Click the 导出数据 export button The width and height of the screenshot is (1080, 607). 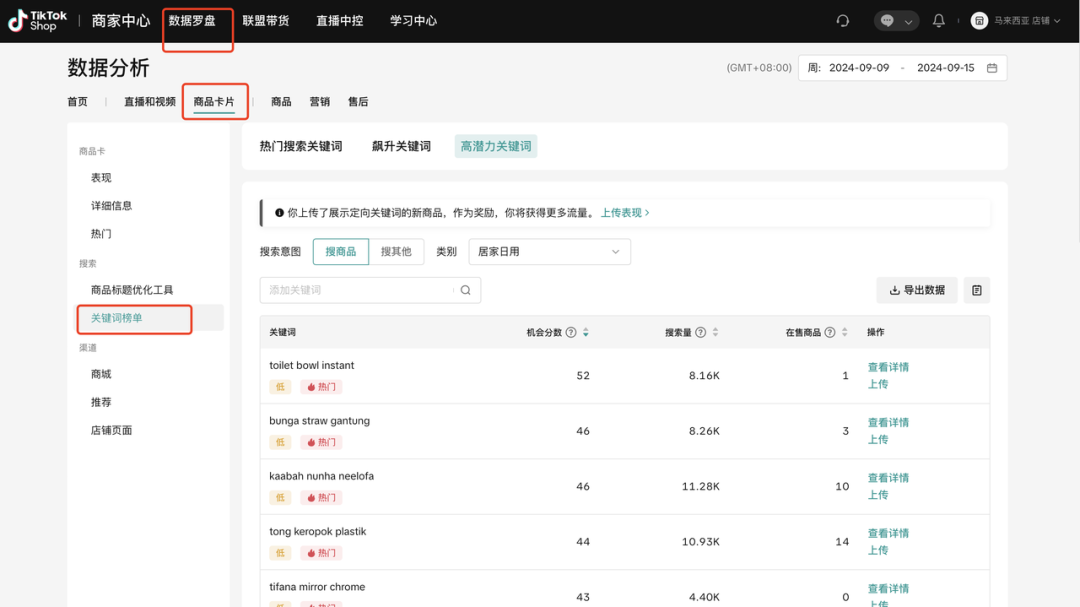coord(916,290)
